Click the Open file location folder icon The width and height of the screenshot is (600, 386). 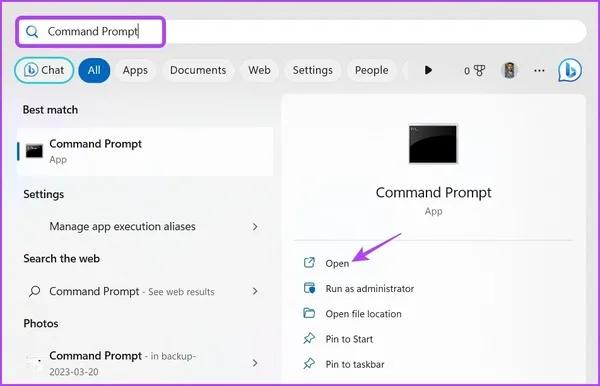[309, 313]
